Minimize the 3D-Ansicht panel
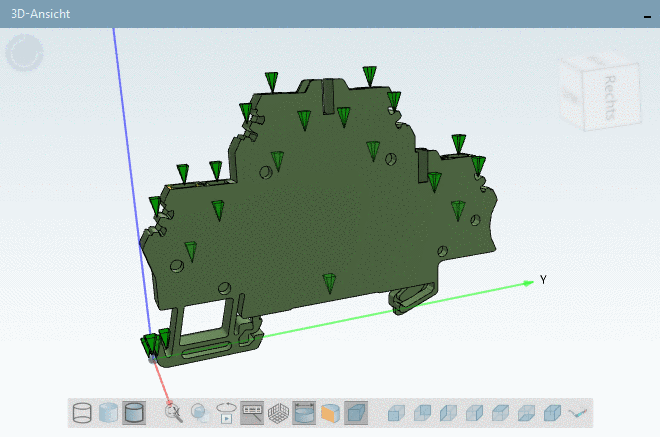 (647, 16)
